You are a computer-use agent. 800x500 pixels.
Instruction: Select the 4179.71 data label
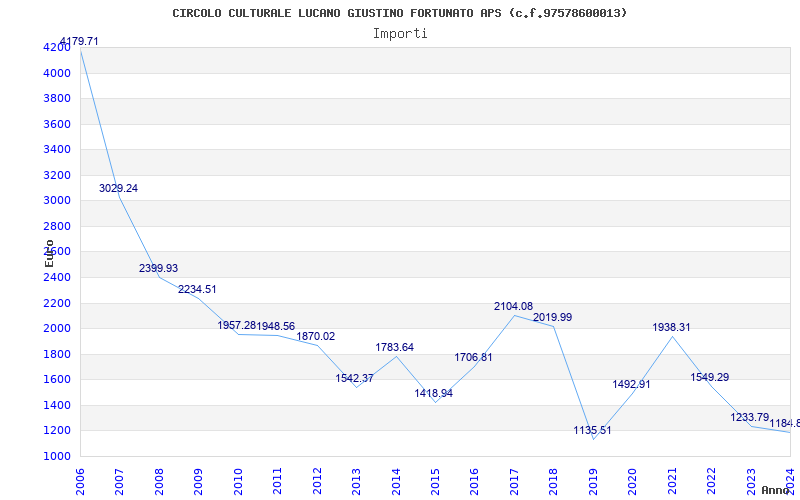click(79, 41)
